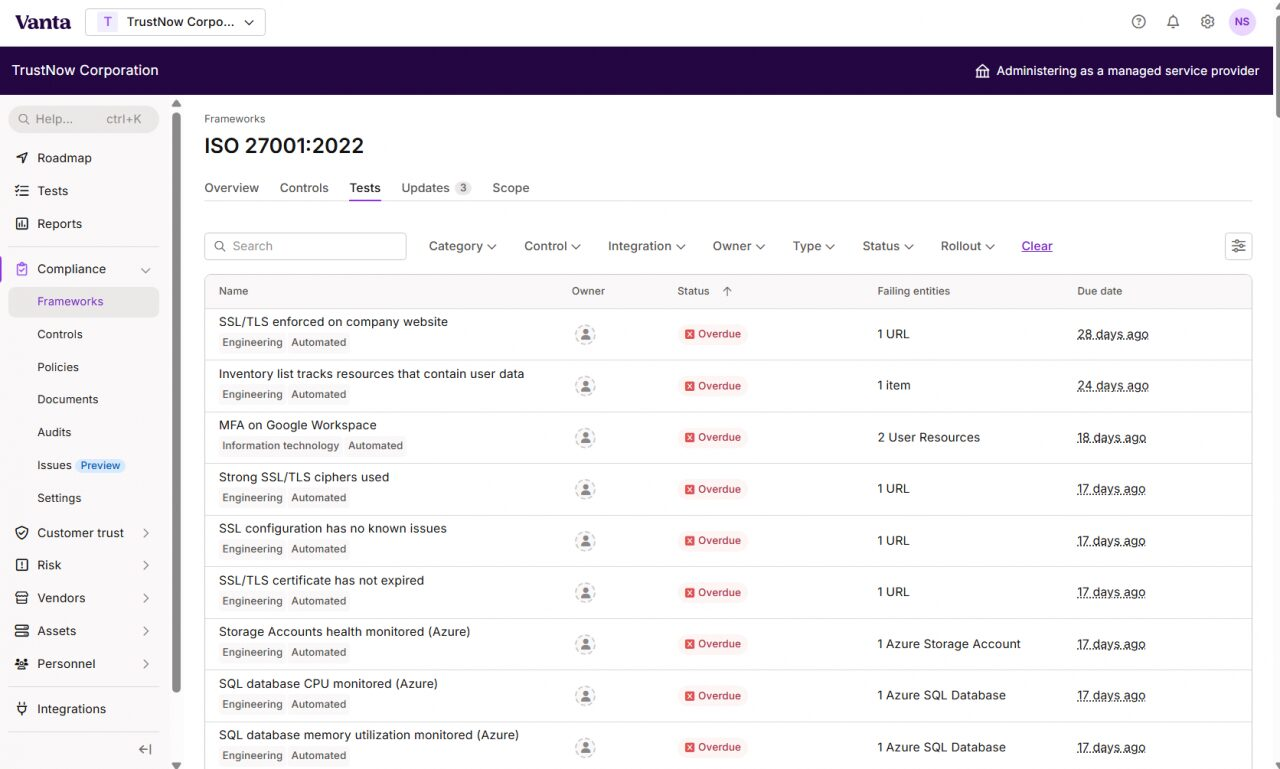This screenshot has height=769, width=1280.
Task: Open the Integration filter dropdown
Action: [x=646, y=246]
